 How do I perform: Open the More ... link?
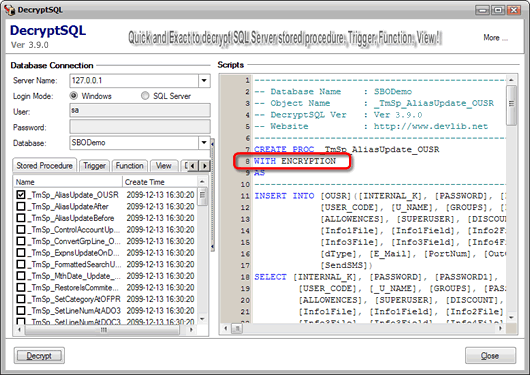tap(496, 38)
